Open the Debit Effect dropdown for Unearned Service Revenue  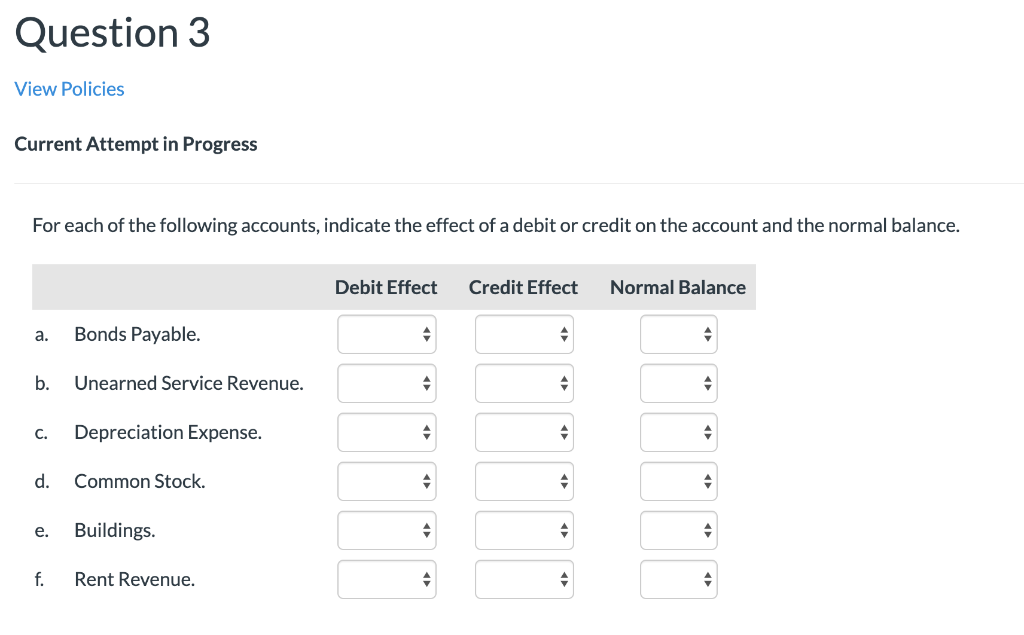pos(387,383)
